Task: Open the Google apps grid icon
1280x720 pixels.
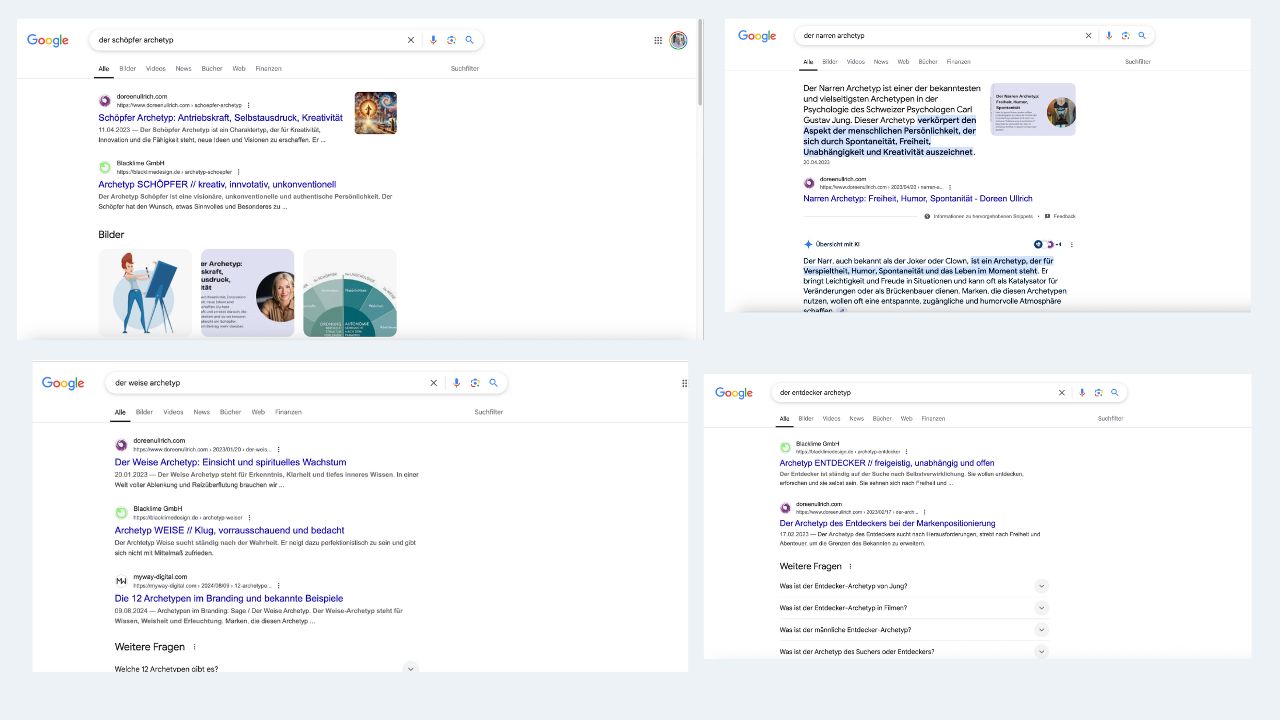Action: tap(658, 40)
